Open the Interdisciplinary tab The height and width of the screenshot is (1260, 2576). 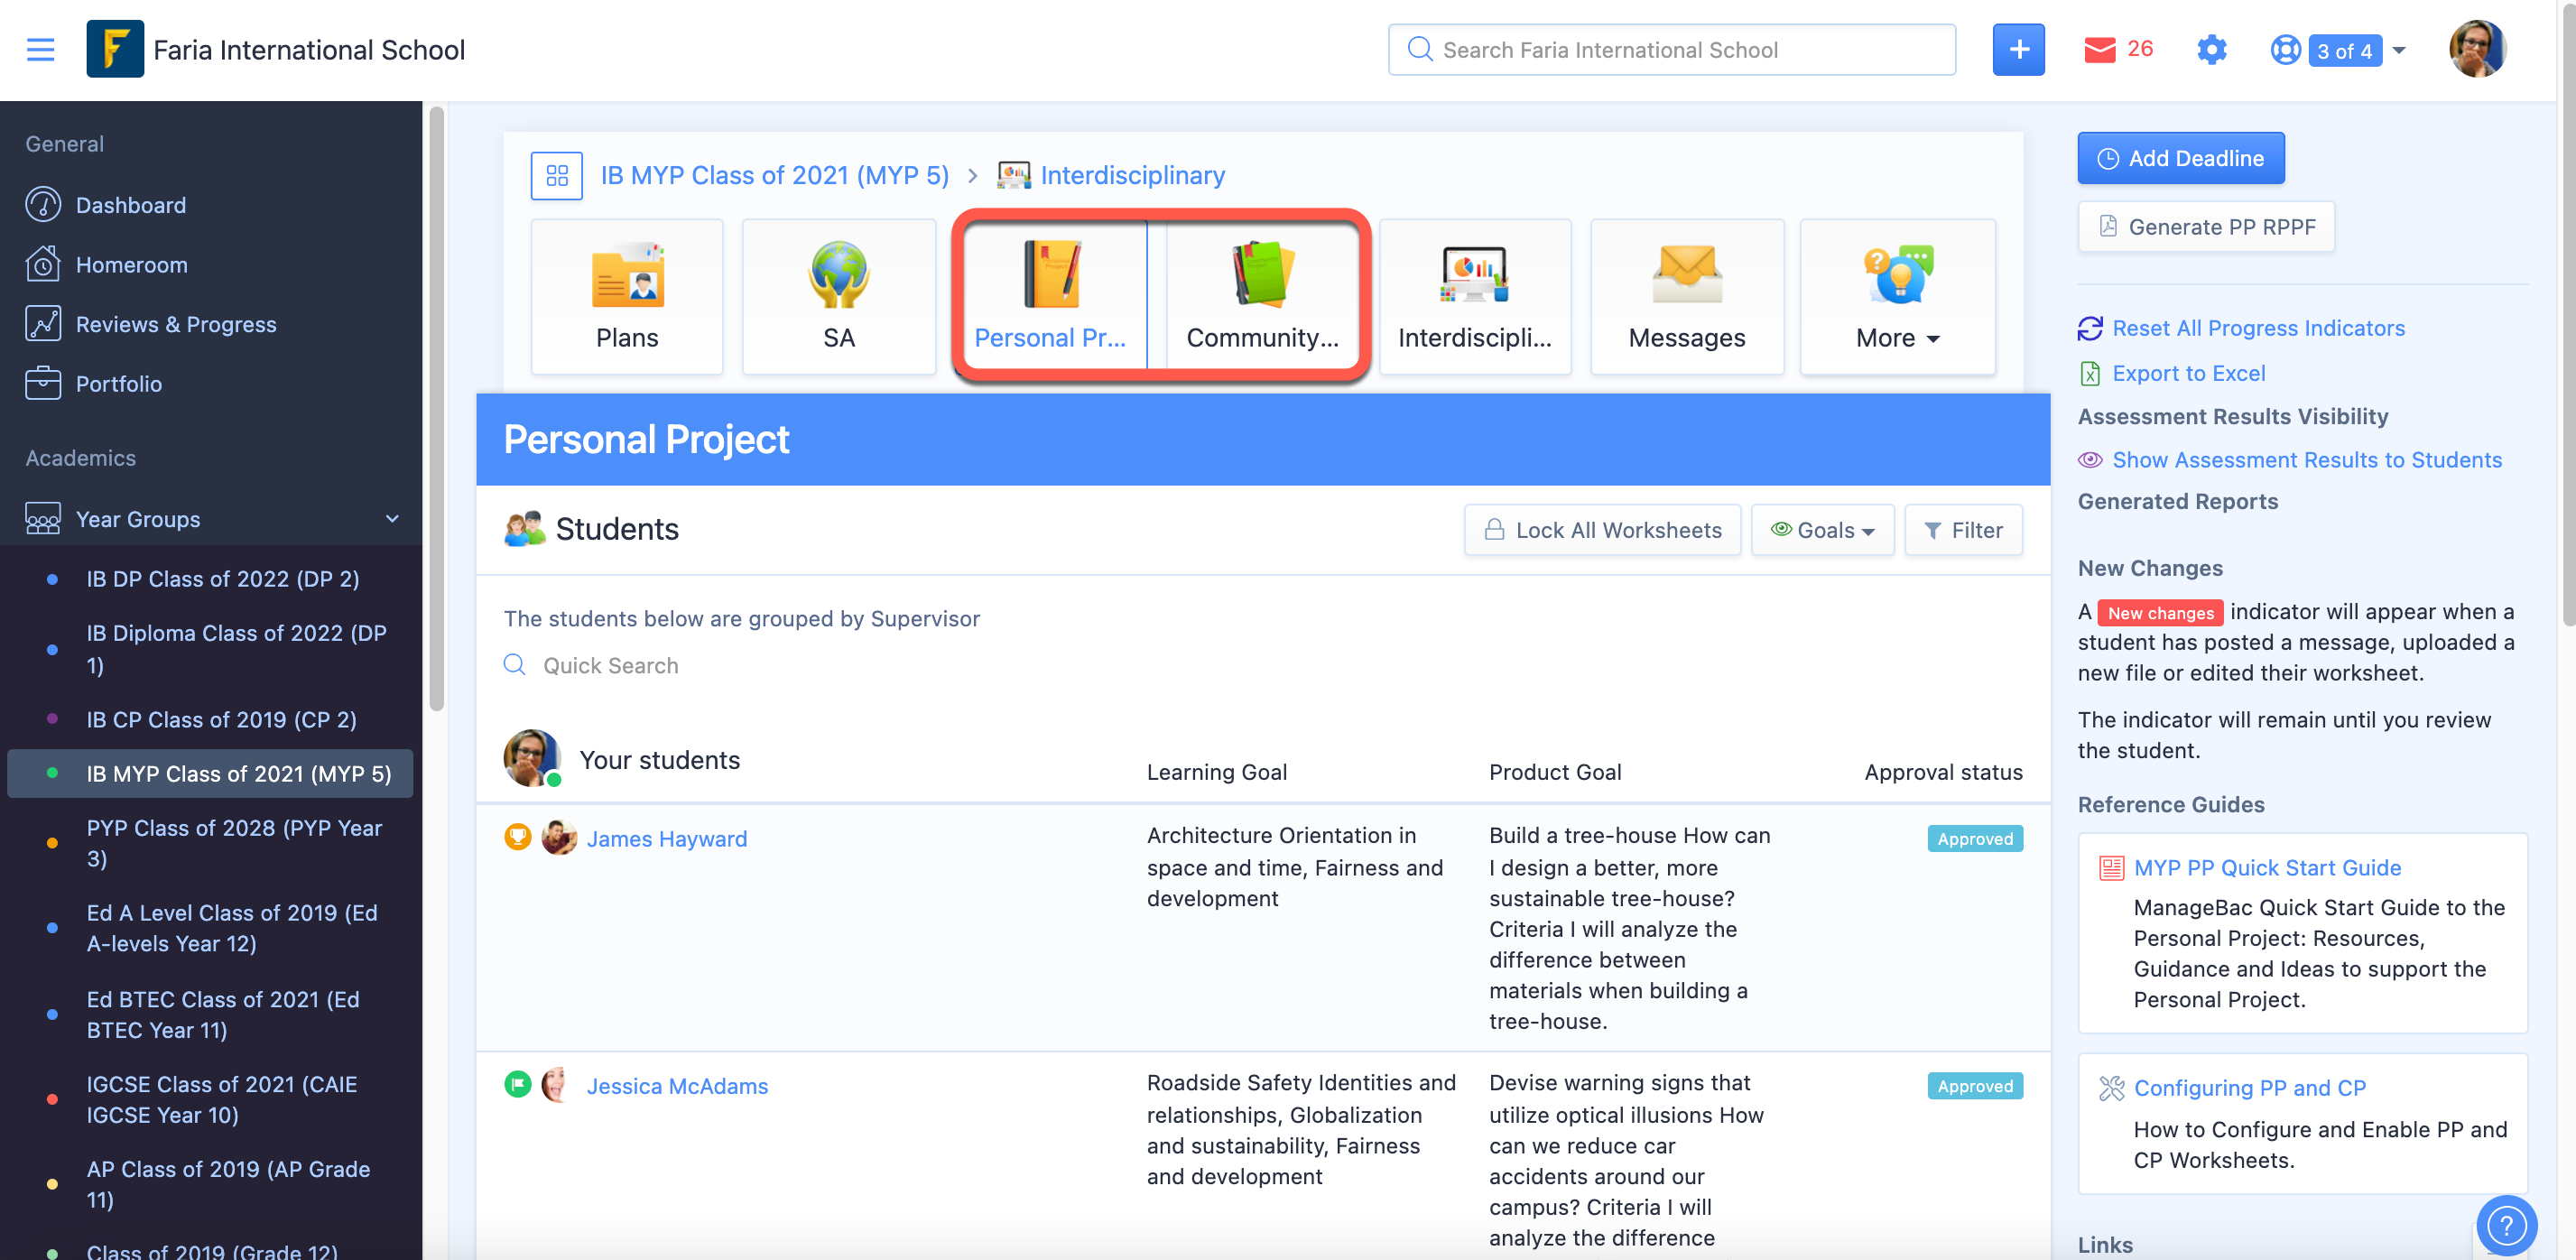click(1475, 296)
